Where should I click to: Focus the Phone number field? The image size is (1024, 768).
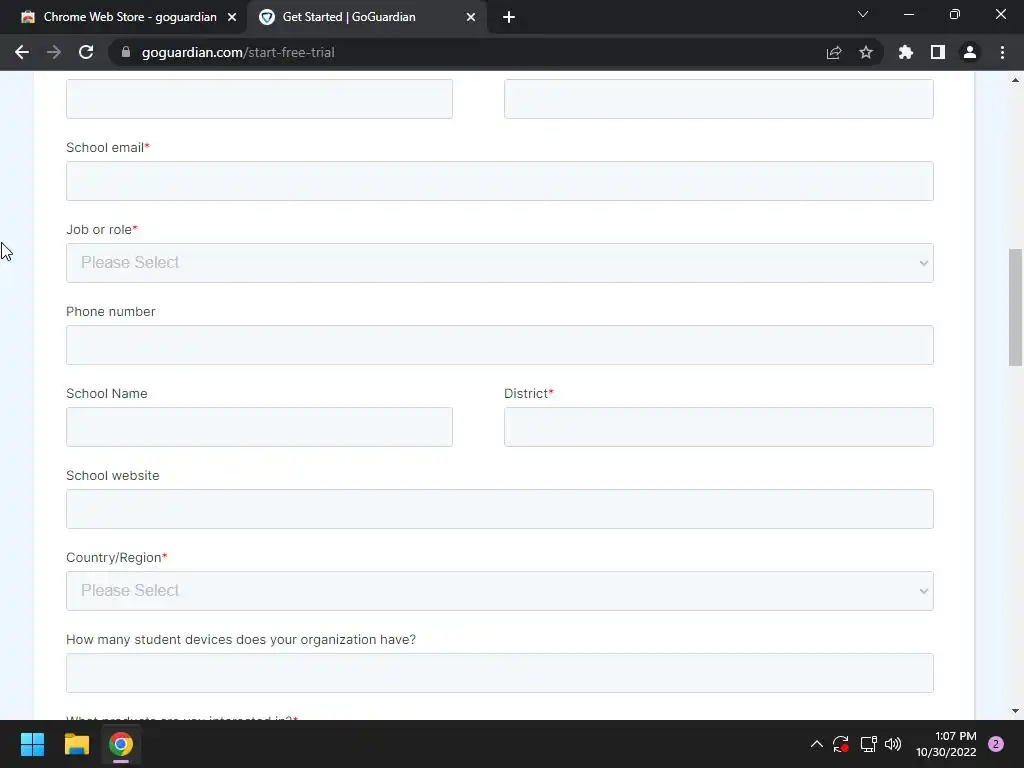(x=500, y=345)
